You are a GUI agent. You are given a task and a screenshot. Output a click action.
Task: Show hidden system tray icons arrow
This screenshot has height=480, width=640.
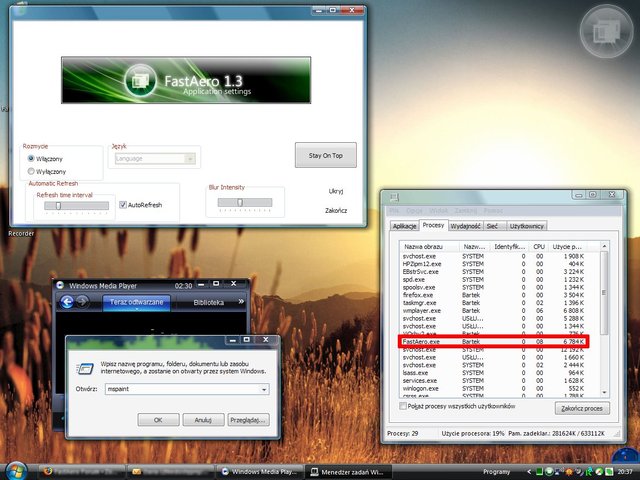click(529, 472)
